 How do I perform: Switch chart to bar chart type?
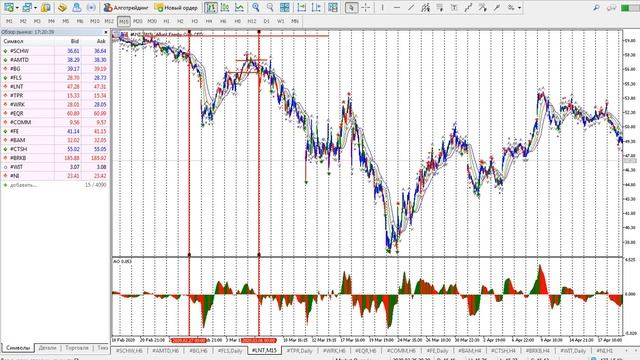pos(211,7)
